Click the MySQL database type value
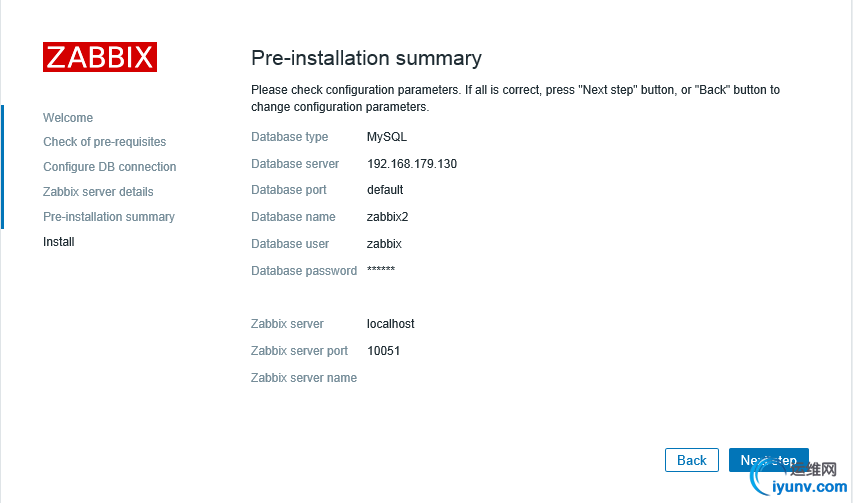The image size is (853, 503). pos(387,136)
